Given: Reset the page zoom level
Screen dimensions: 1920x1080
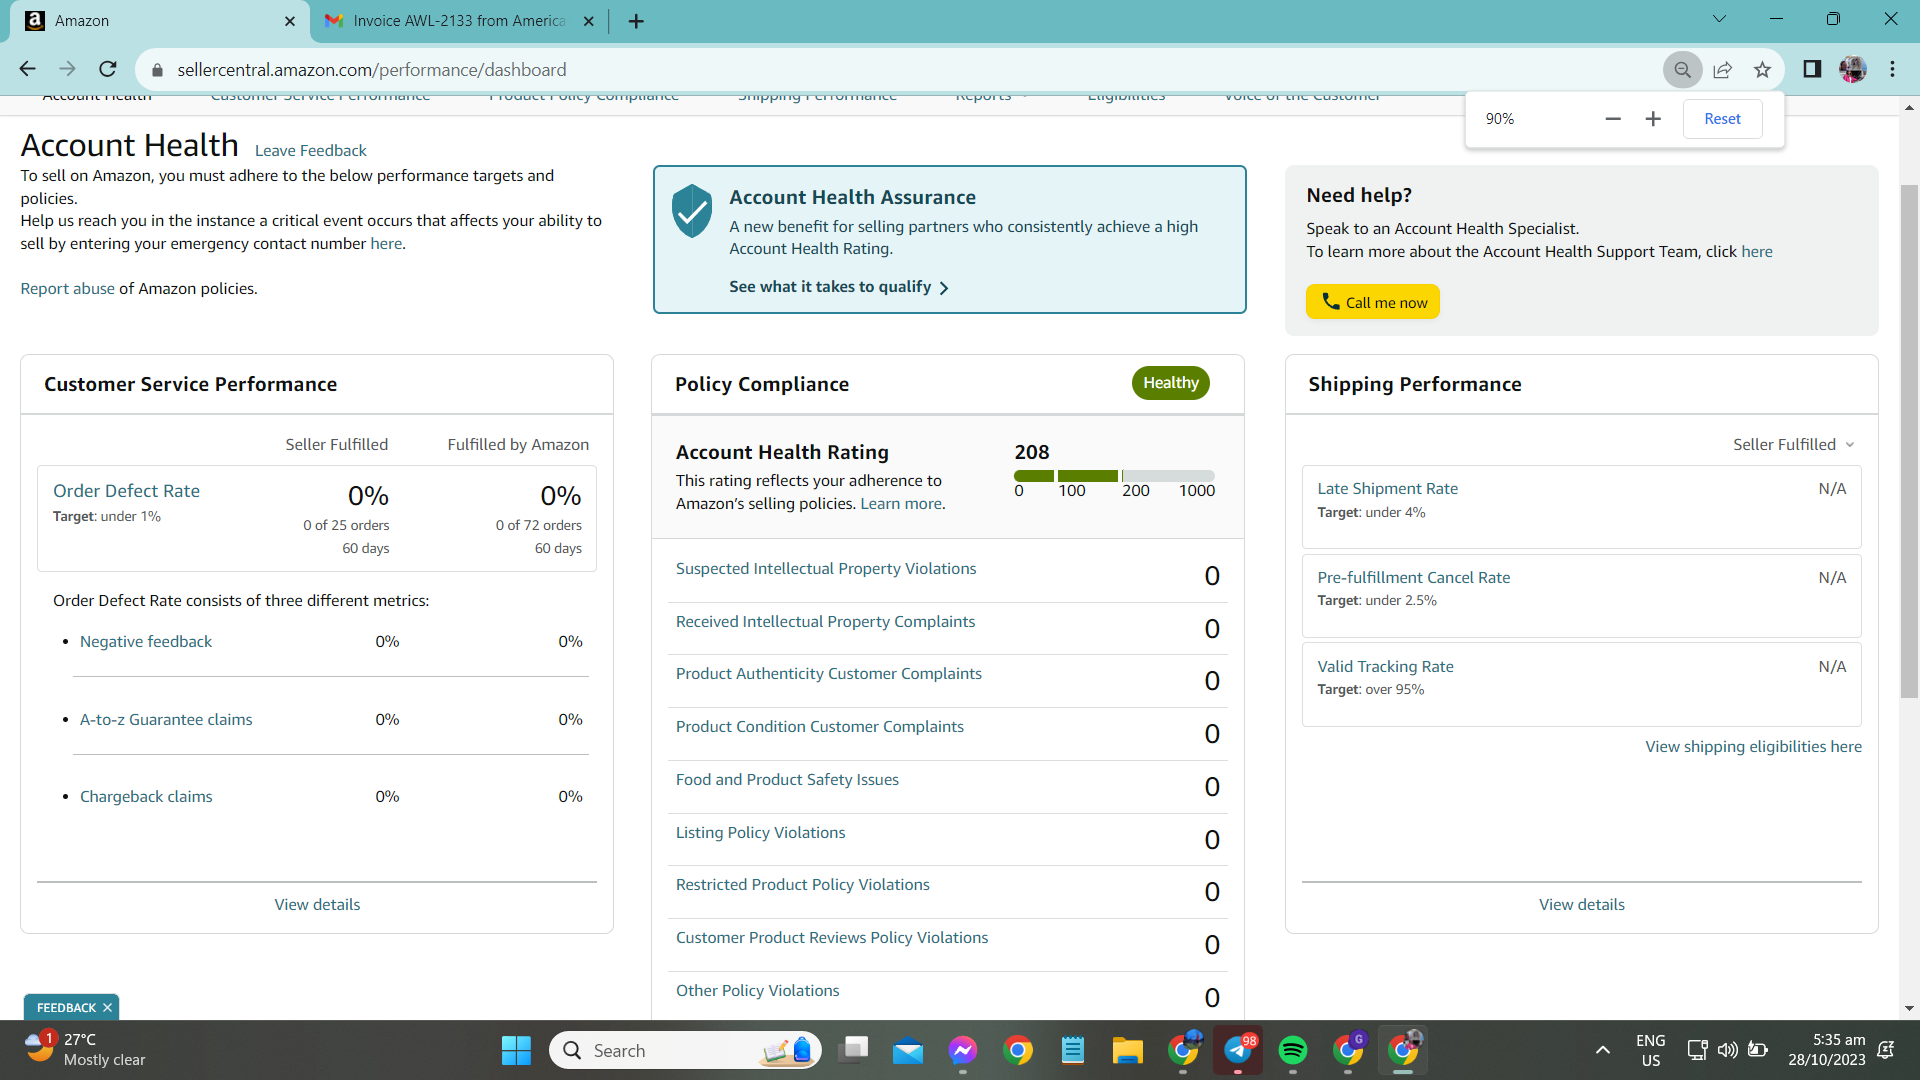Looking at the screenshot, I should pos(1722,119).
